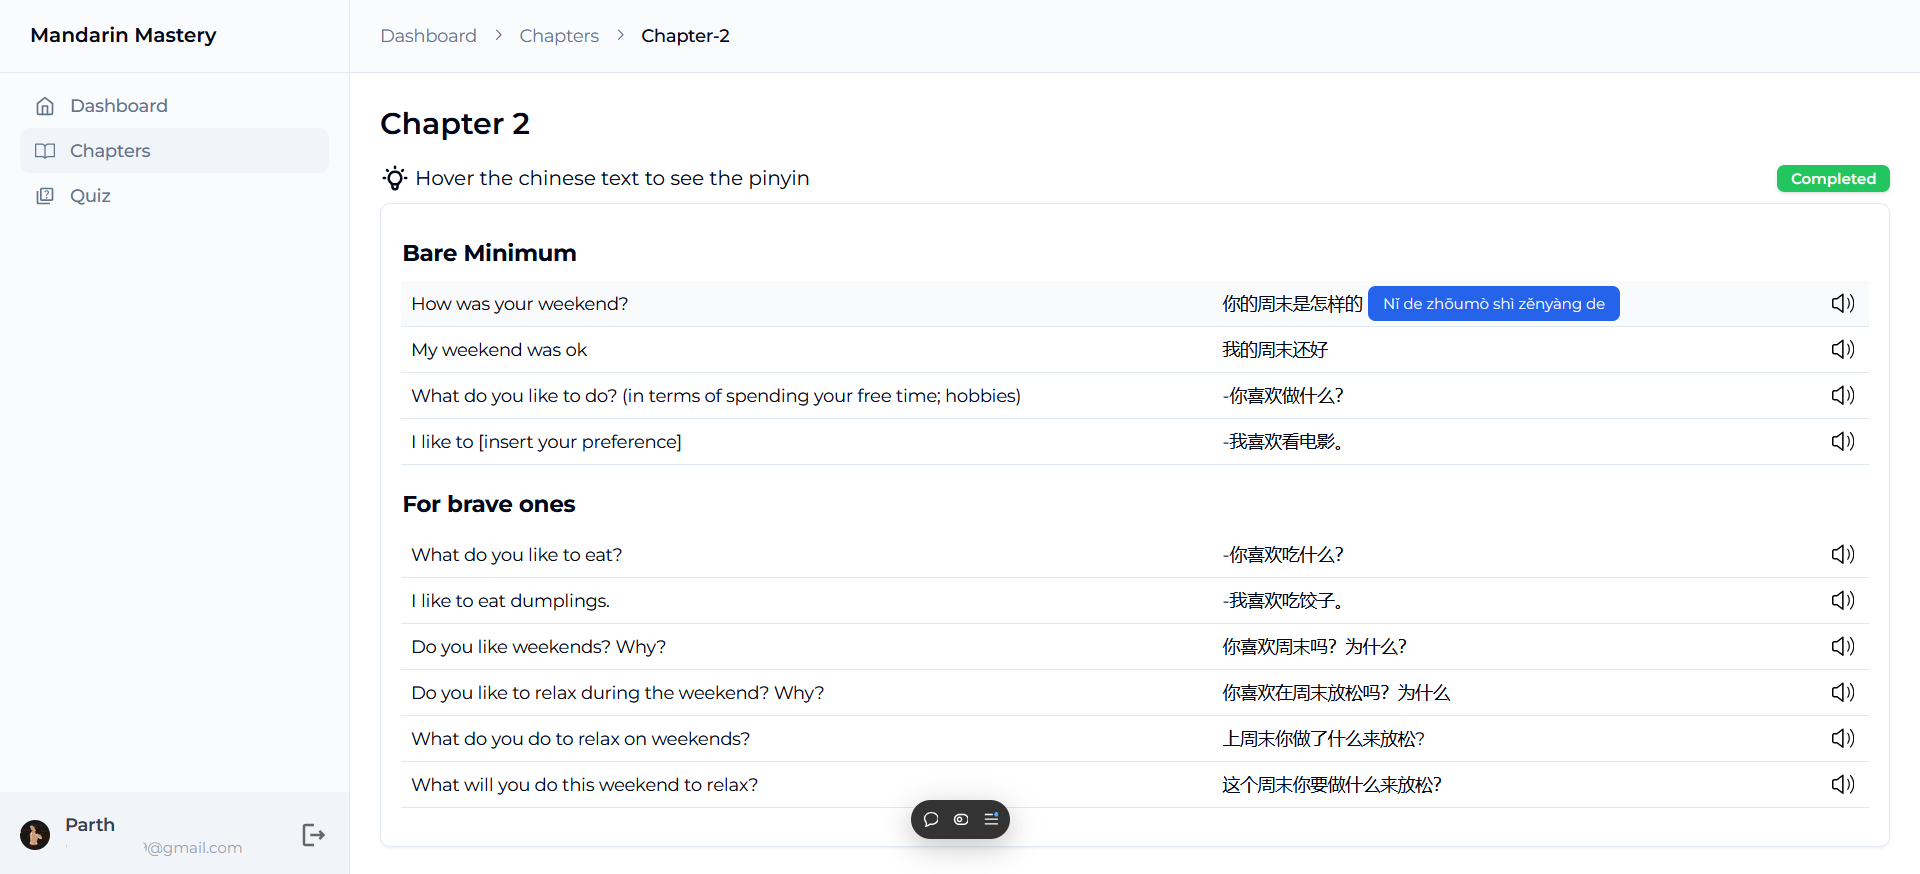
Task: Play audio for "How was your weekend?"
Action: click(1842, 303)
